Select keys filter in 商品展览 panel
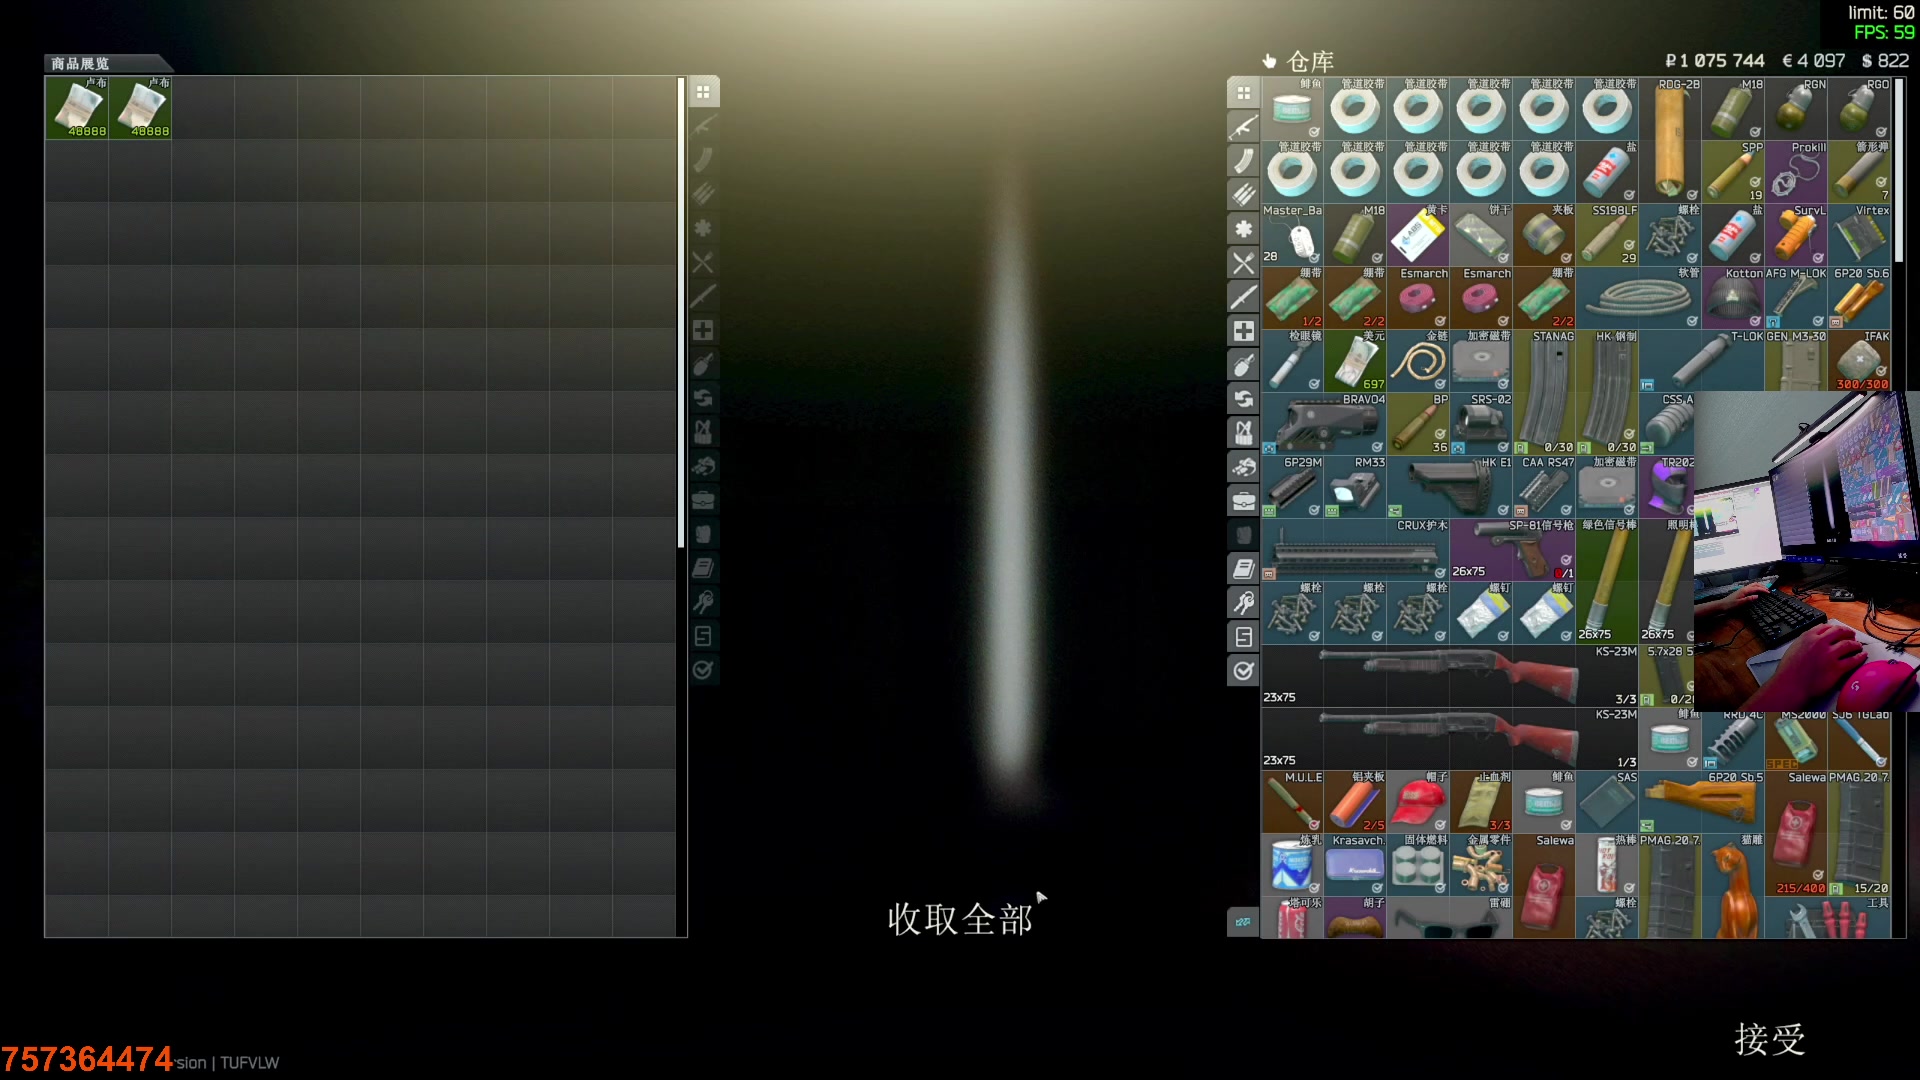This screenshot has height=1080, width=1920. (x=703, y=602)
